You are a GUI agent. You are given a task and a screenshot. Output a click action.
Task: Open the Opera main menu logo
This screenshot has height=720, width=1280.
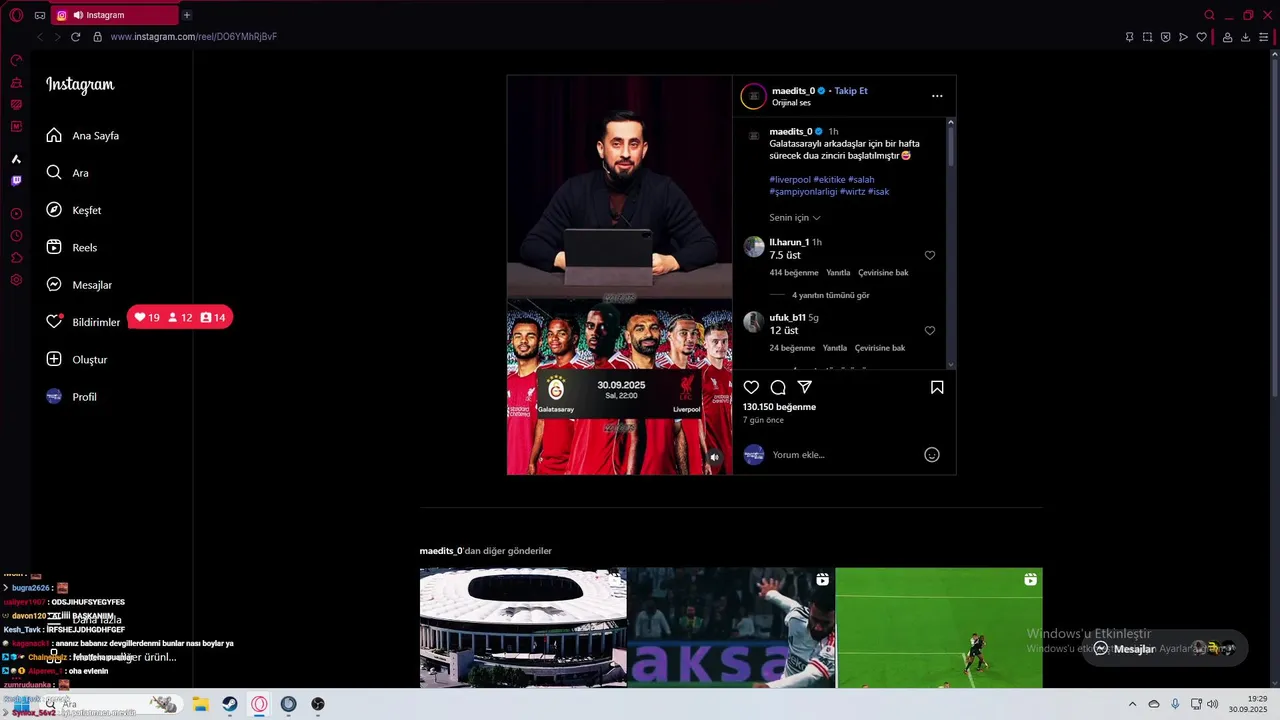point(16,15)
